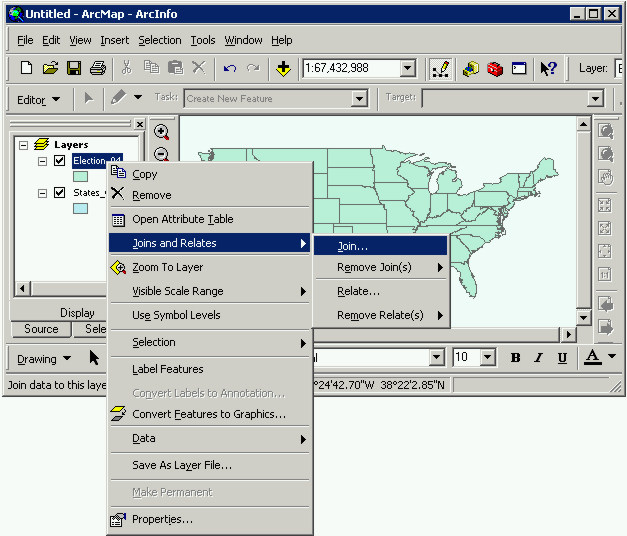
Task: Click the fixed zoom tool at right toolbar top
Action: 605,131
